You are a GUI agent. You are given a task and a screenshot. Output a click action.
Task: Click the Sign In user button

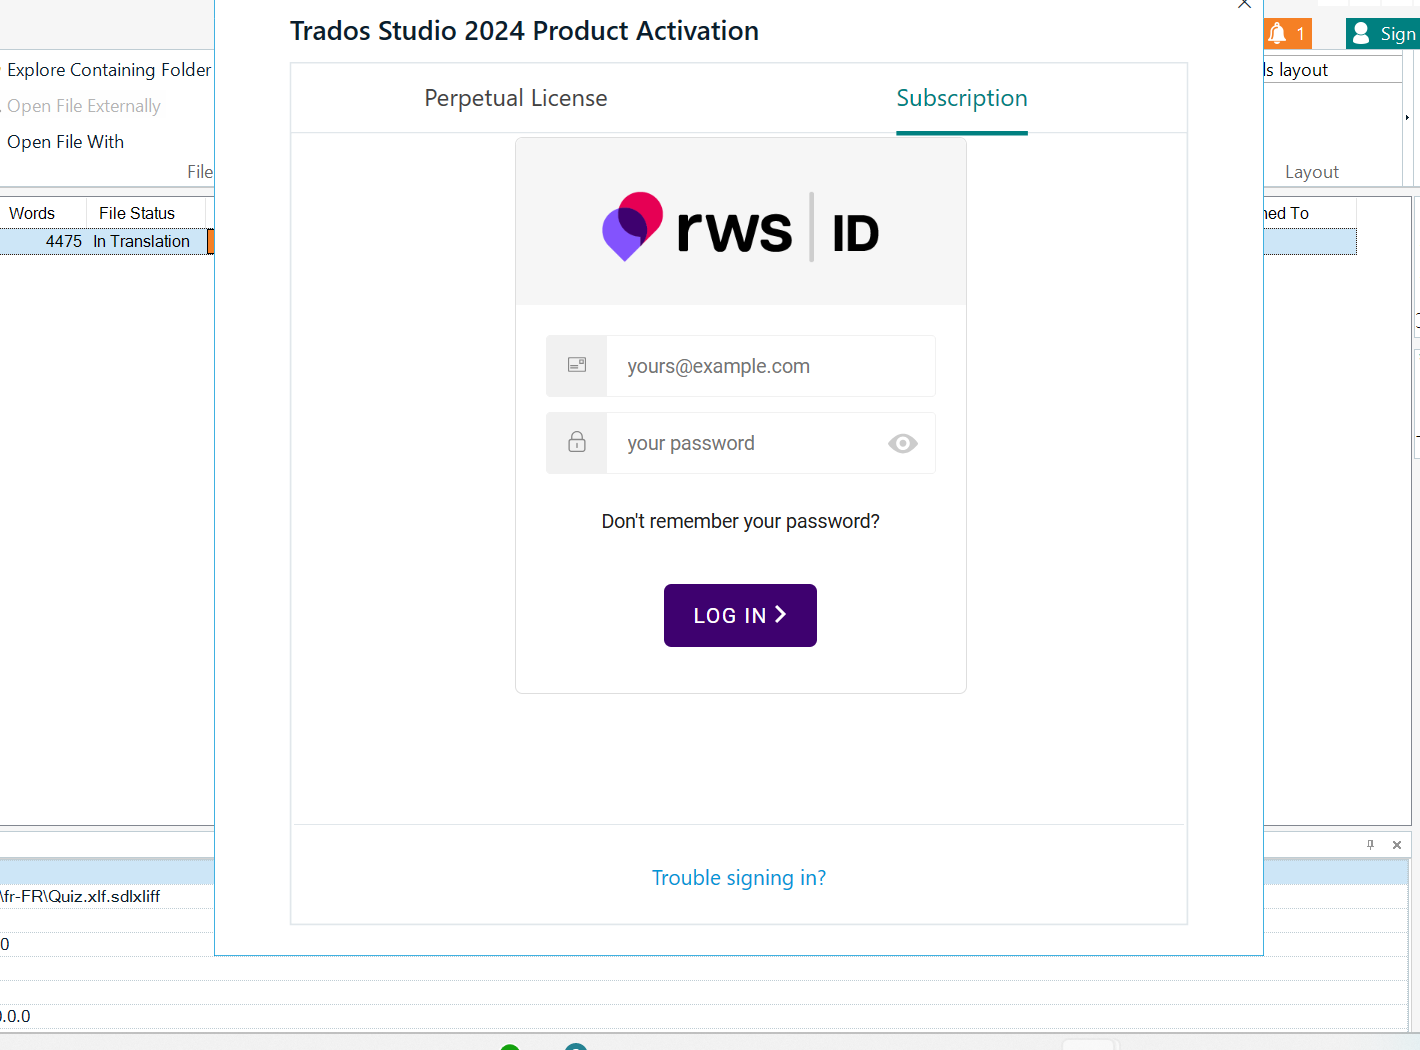tap(1382, 34)
